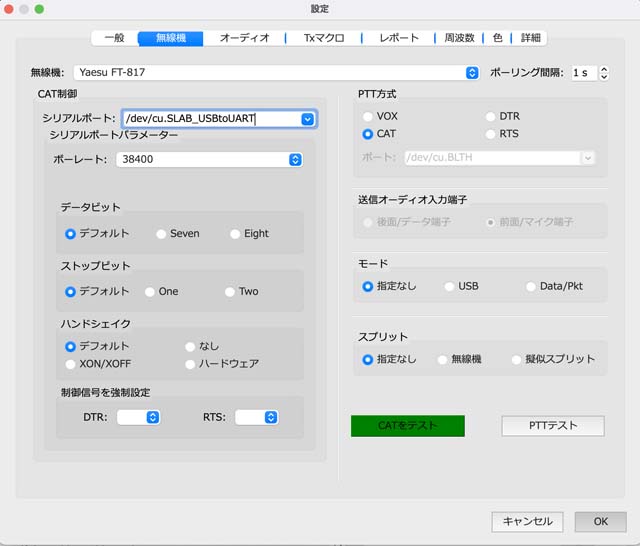640x546 pixels.
Task: Adjust the ポーリング間隔 stepper arrows
Action: (605, 73)
